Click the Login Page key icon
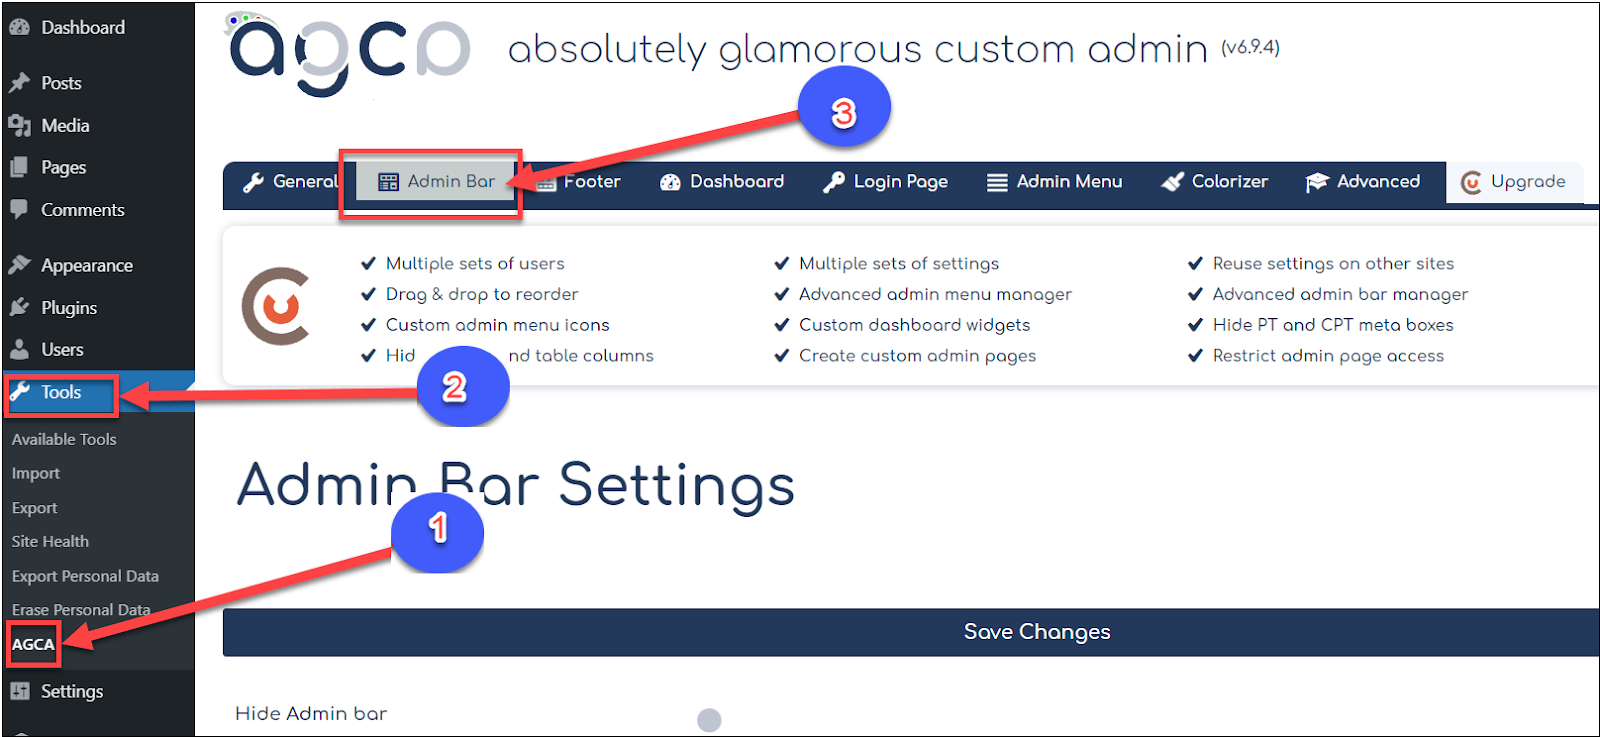1600x737 pixels. 833,182
